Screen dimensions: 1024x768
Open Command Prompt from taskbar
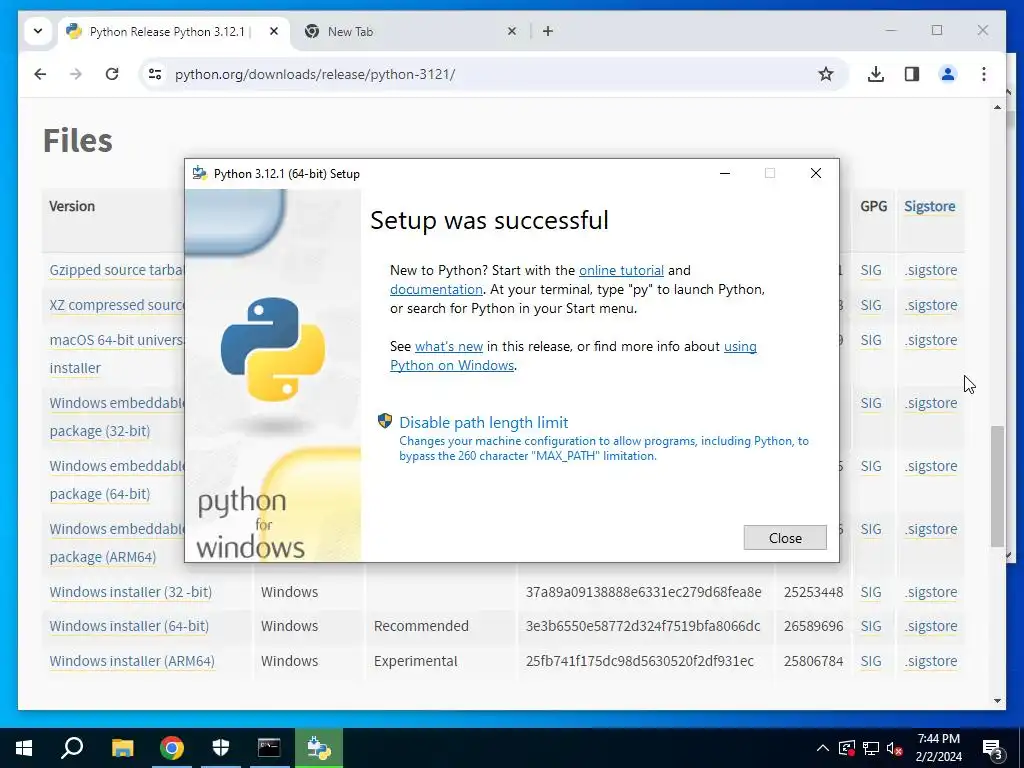(269, 748)
